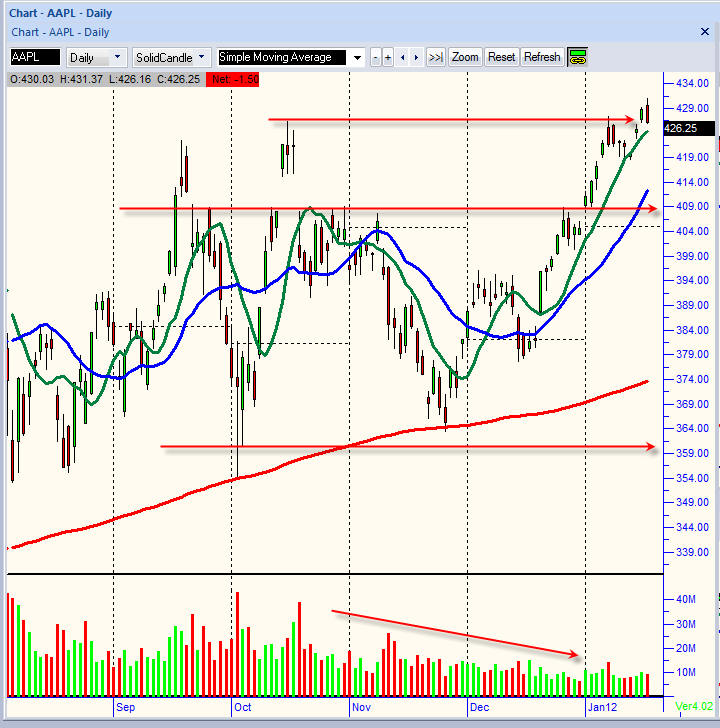The width and height of the screenshot is (720, 728).
Task: Click the right arrow chart button
Action: [x=416, y=58]
